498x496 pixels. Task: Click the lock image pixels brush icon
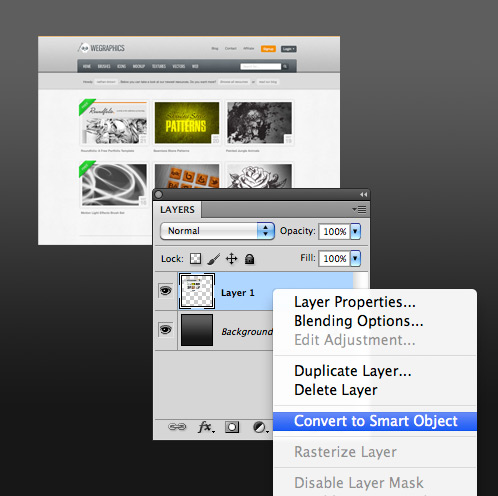click(213, 259)
